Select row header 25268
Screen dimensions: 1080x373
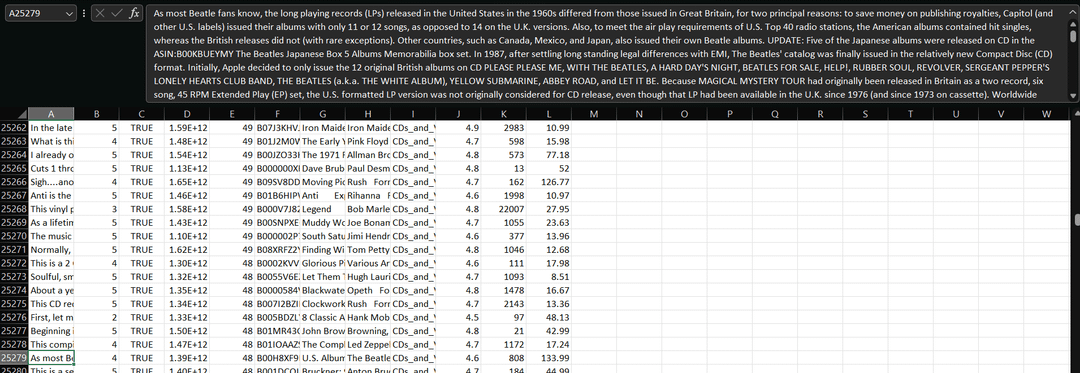click(x=14, y=209)
